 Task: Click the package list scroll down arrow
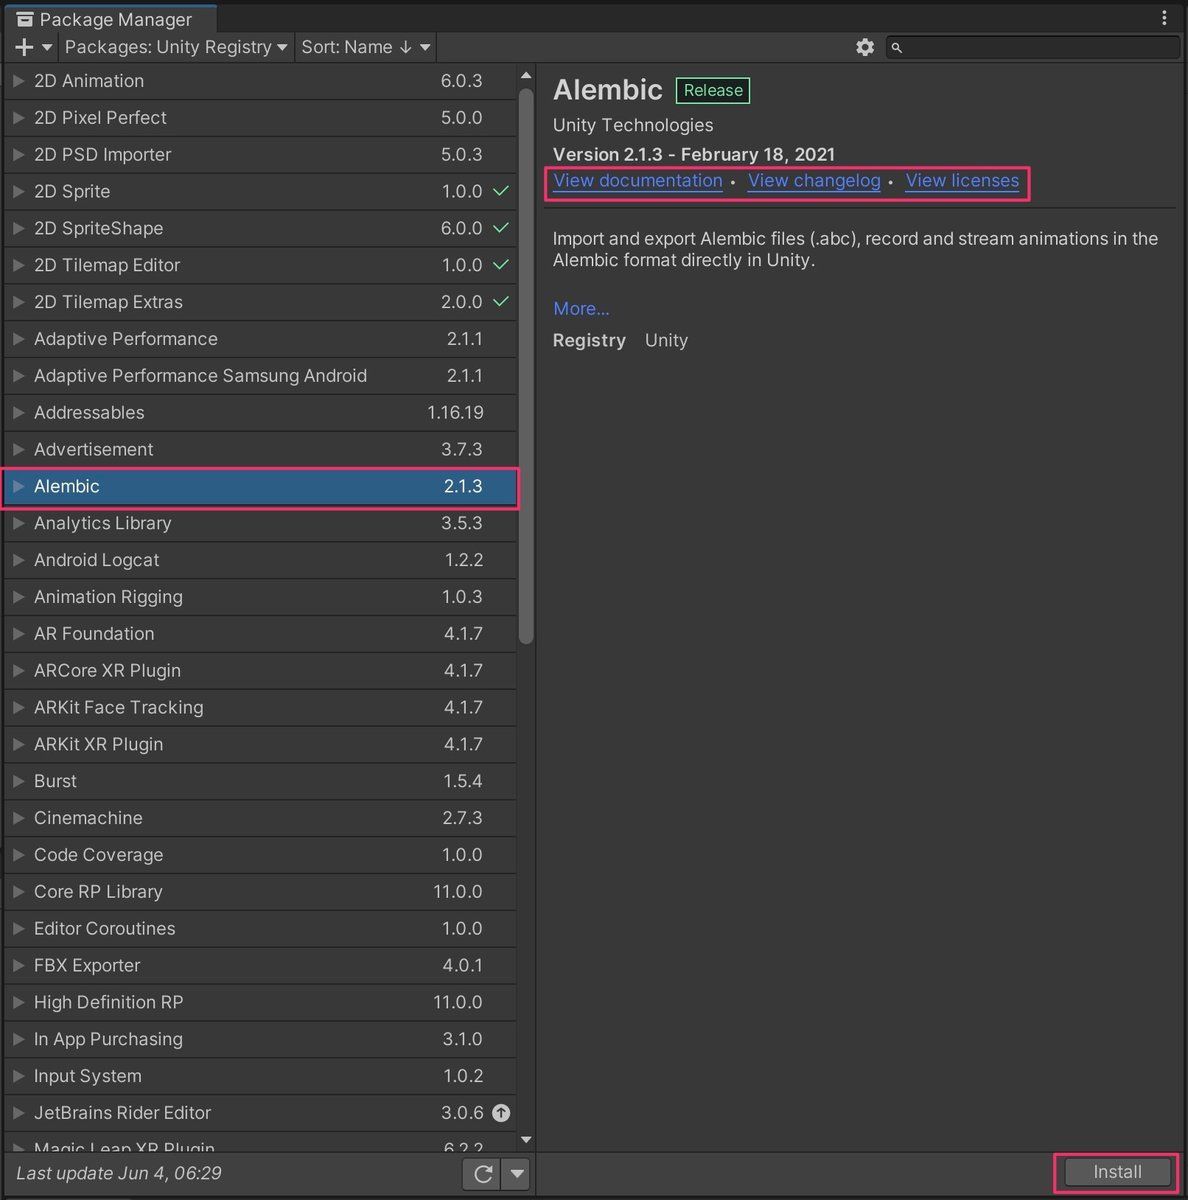pyautogui.click(x=526, y=1140)
